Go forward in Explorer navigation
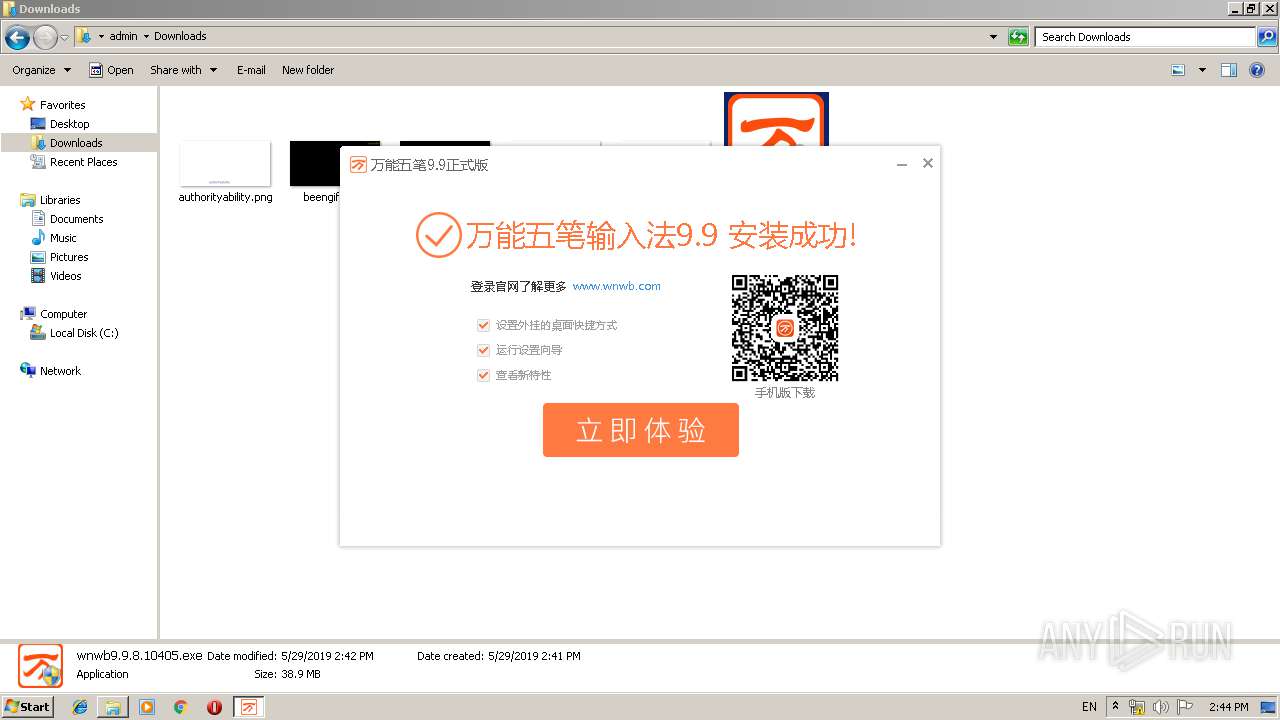The width and height of the screenshot is (1280, 720). click(x=45, y=38)
